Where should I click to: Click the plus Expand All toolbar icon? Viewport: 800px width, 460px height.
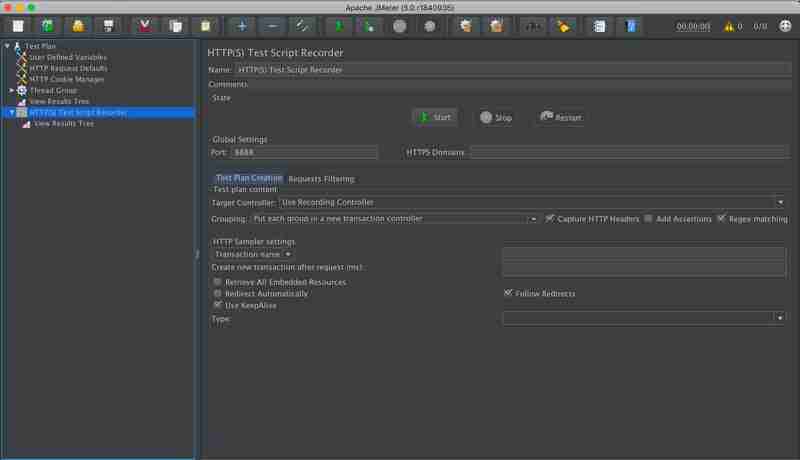pos(241,26)
